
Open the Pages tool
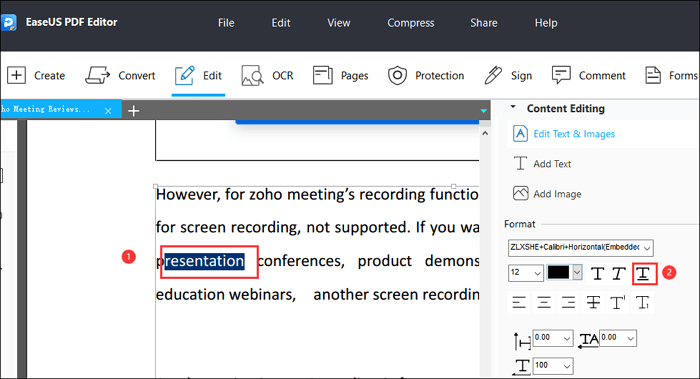point(341,75)
